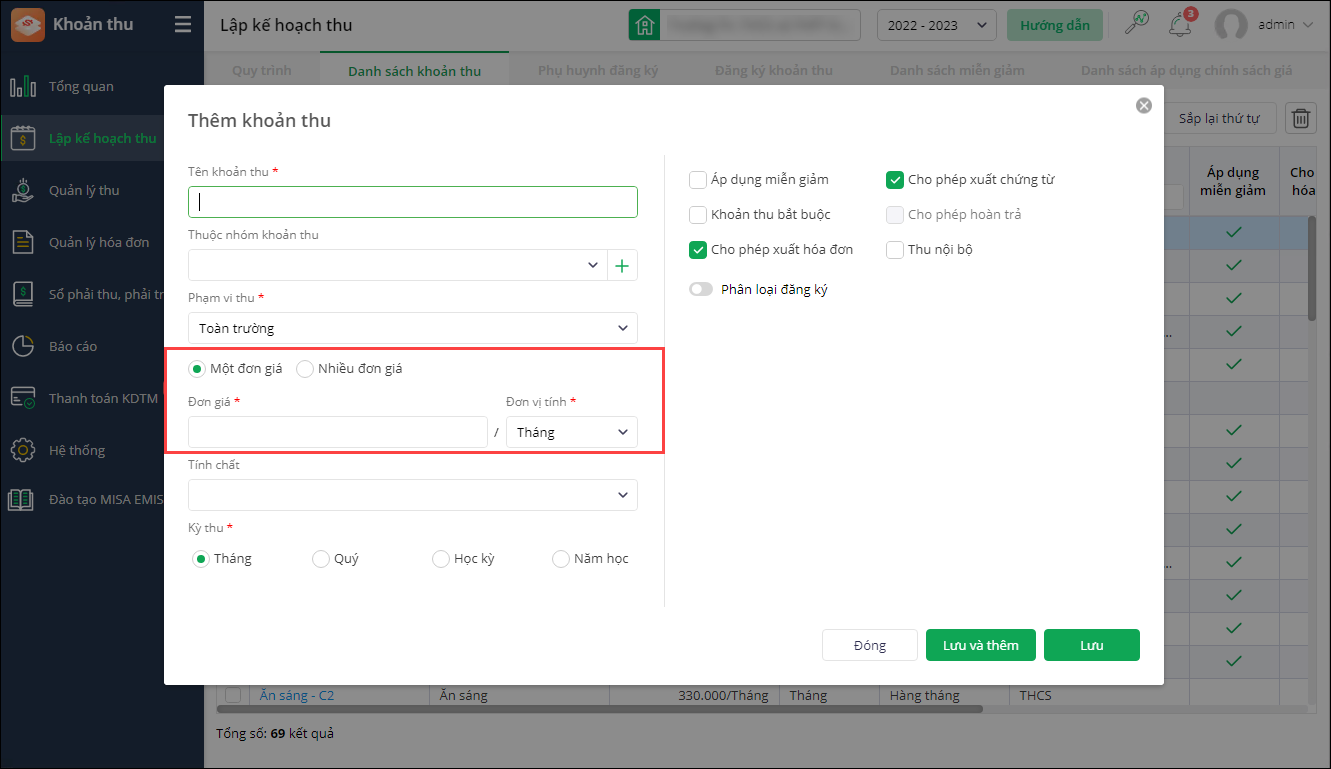This screenshot has height=769, width=1331.
Task: Open the Ăn sáng - C2 link
Action: pos(297,695)
